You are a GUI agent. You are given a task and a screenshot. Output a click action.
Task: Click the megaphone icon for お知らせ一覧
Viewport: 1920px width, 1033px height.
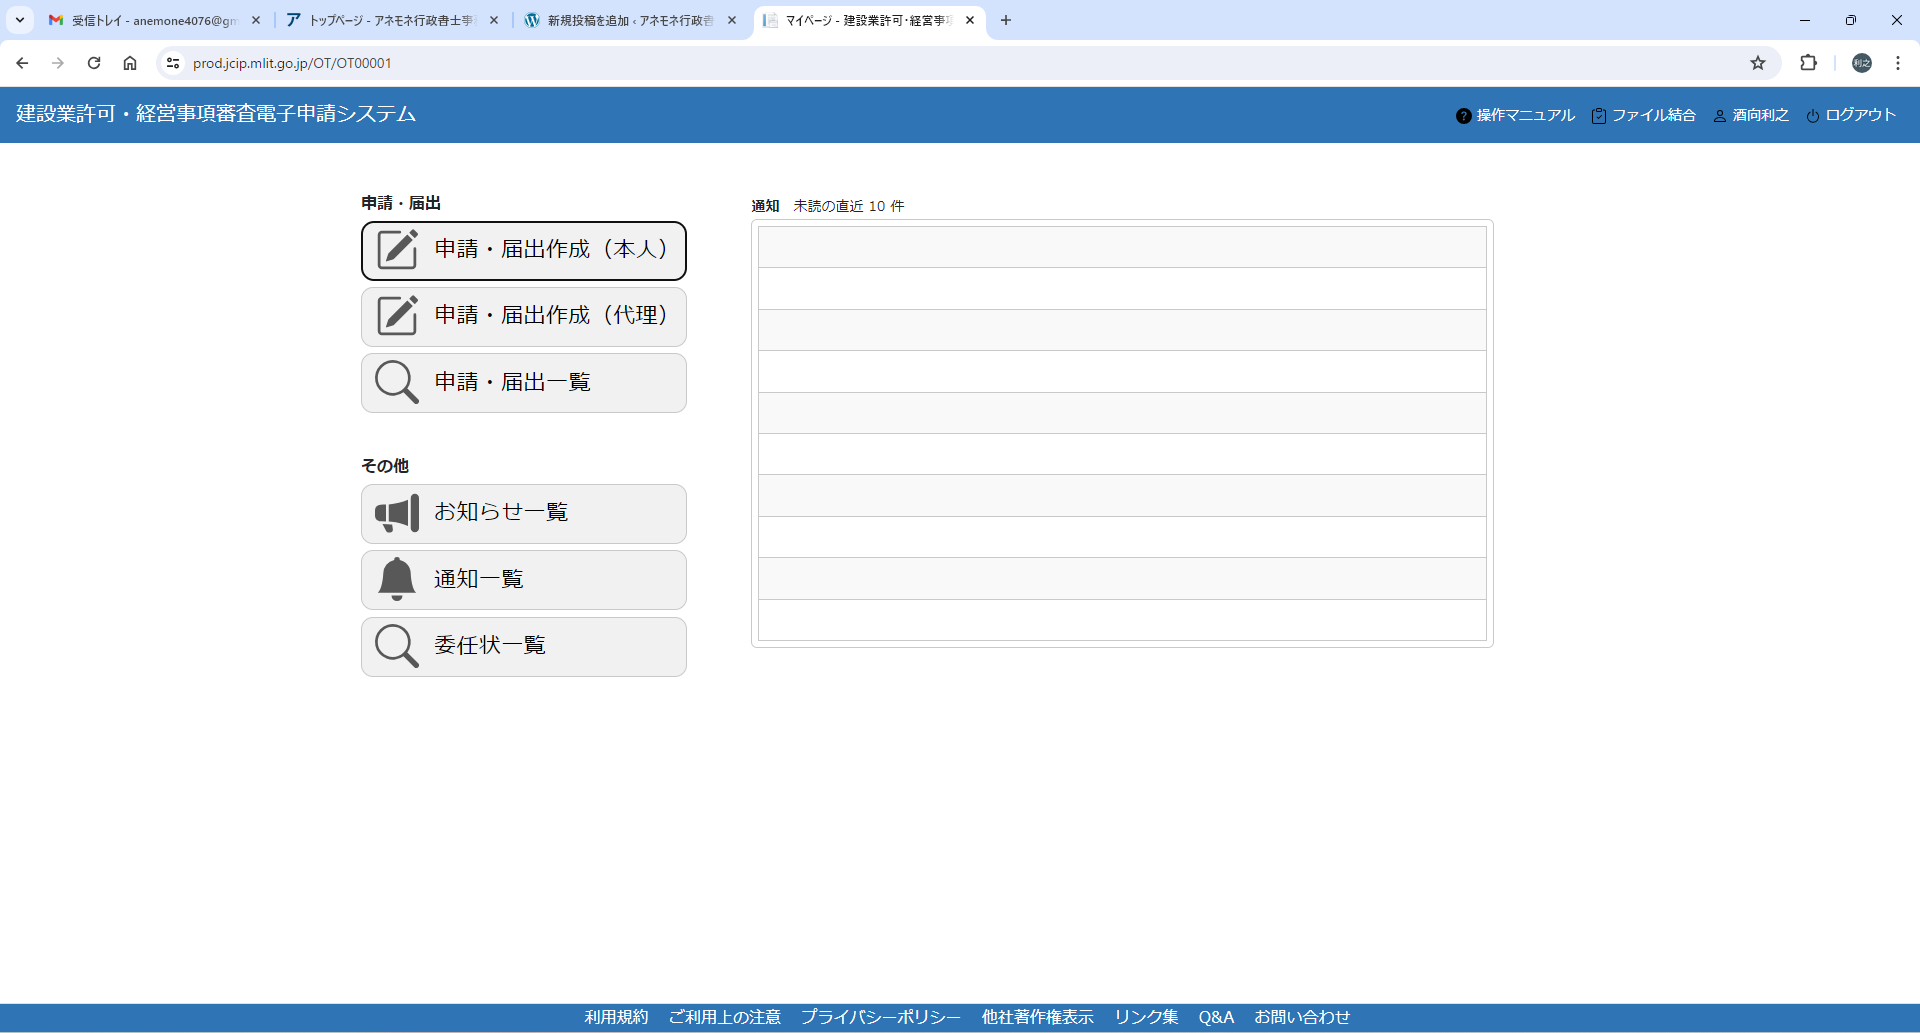coord(397,513)
